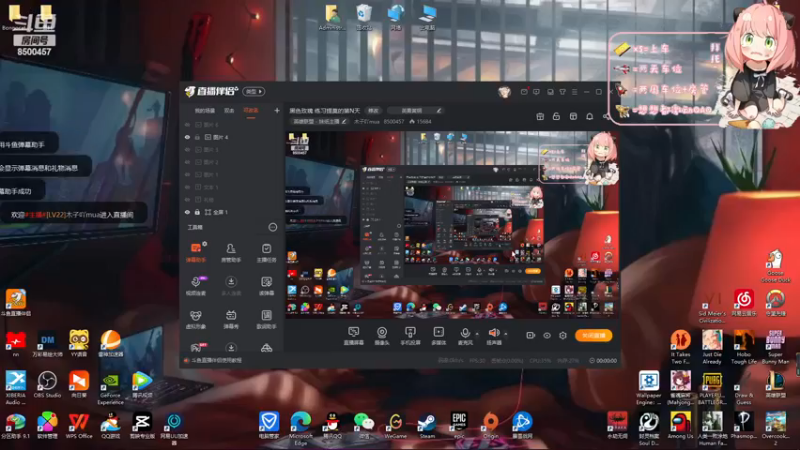Screen dimensions: 800x450
Task: Click the record video icon beside settings
Action: [531, 335]
